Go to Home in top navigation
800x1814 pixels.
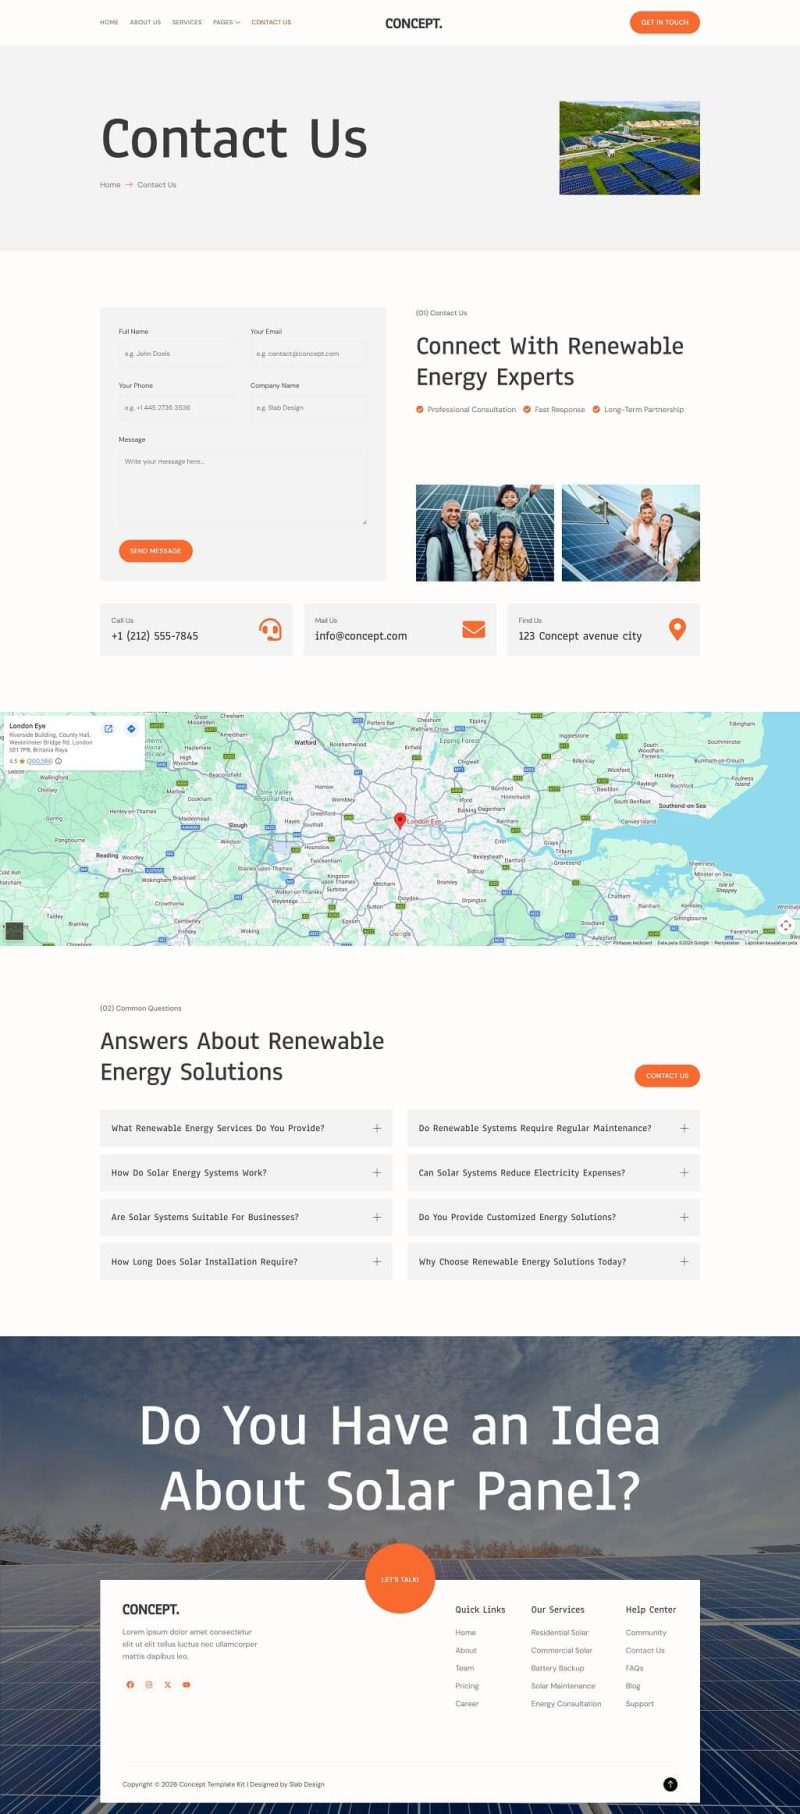coord(109,22)
